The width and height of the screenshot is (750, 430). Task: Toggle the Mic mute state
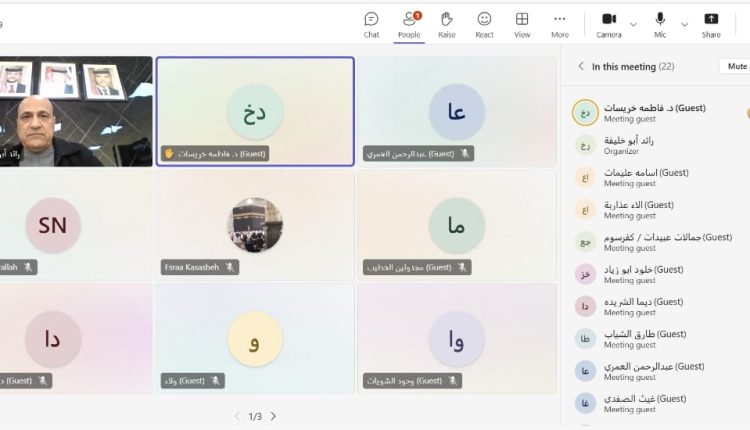[660, 24]
